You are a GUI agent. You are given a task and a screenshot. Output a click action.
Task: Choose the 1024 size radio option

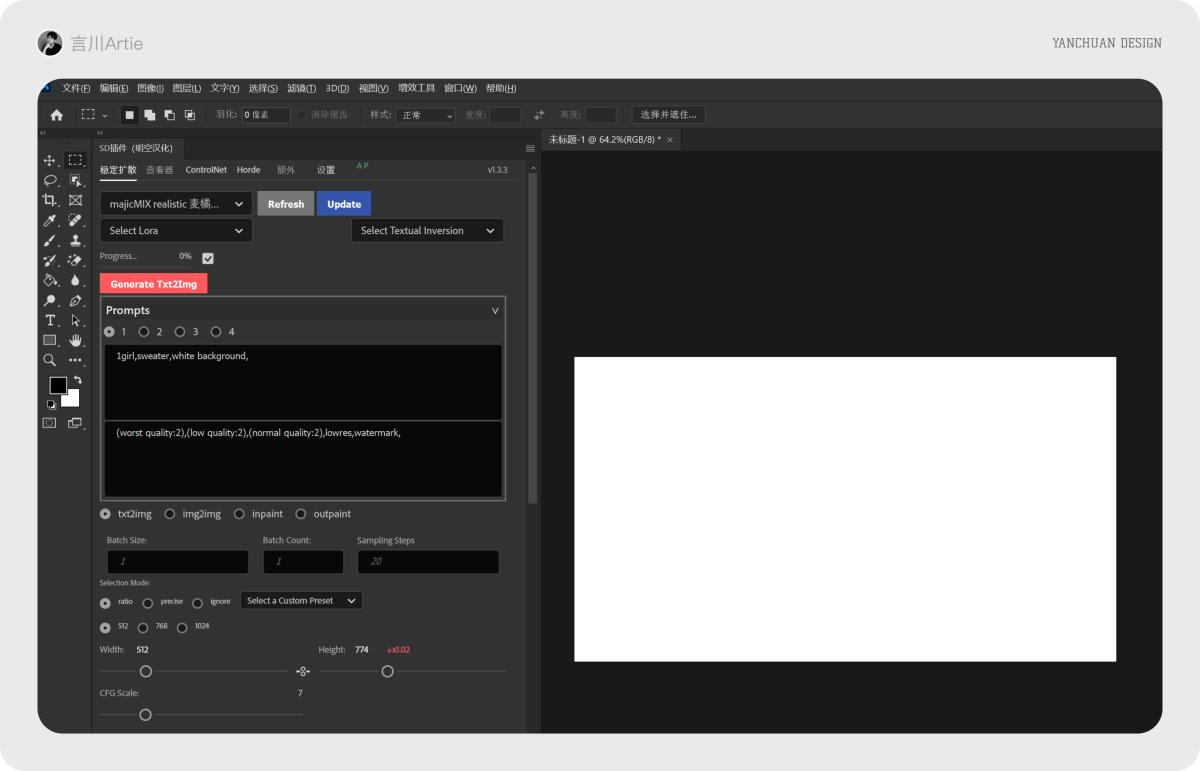[182, 627]
